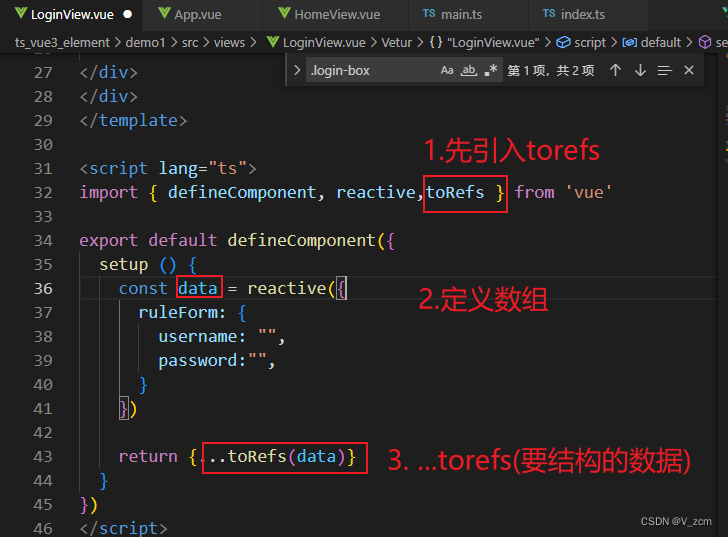Select demo1 breadcrumb folder
This screenshot has width=728, height=537.
(145, 43)
